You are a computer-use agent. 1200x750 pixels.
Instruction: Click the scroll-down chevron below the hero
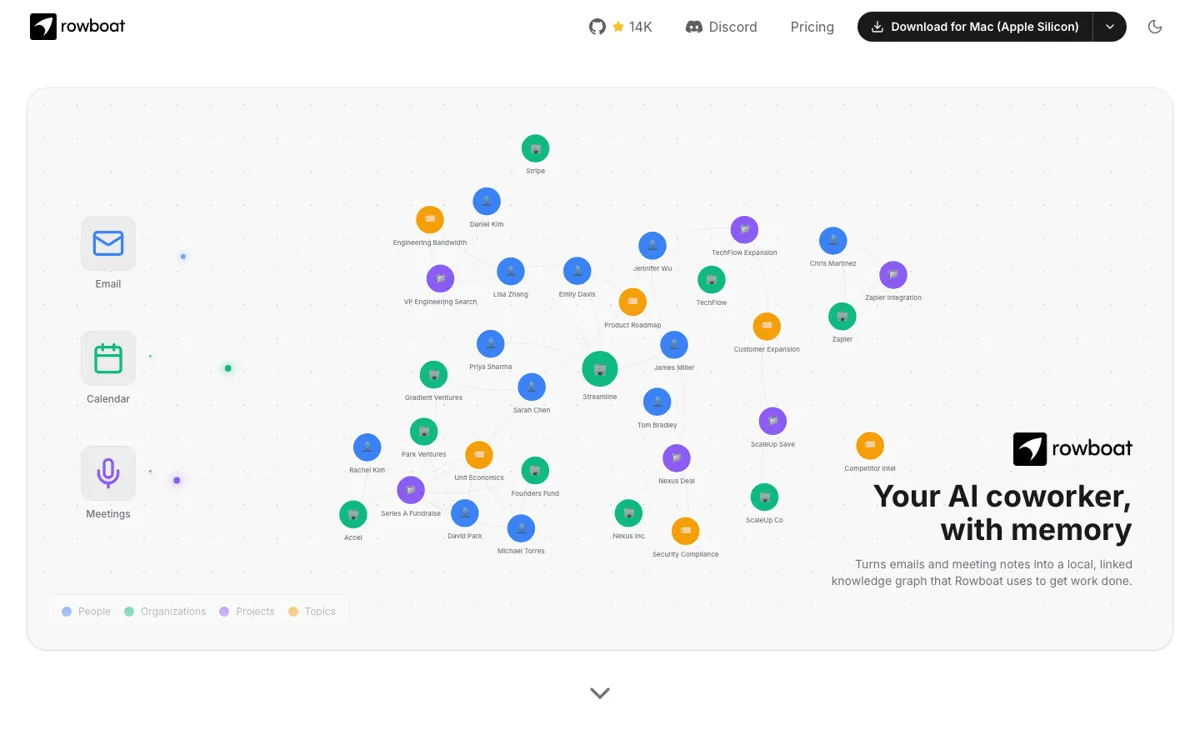tap(600, 693)
